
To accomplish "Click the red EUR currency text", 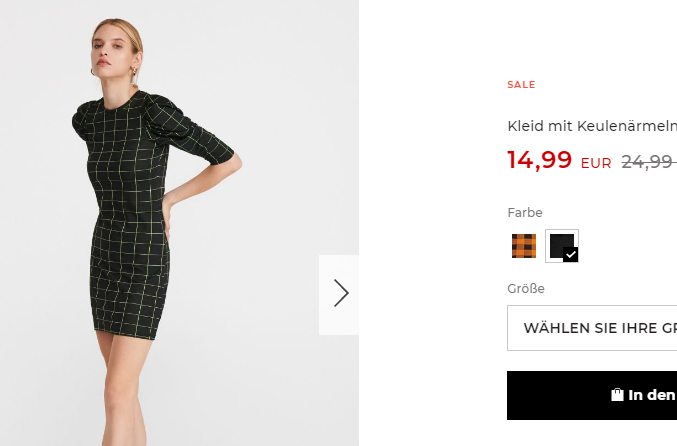I will pos(596,164).
